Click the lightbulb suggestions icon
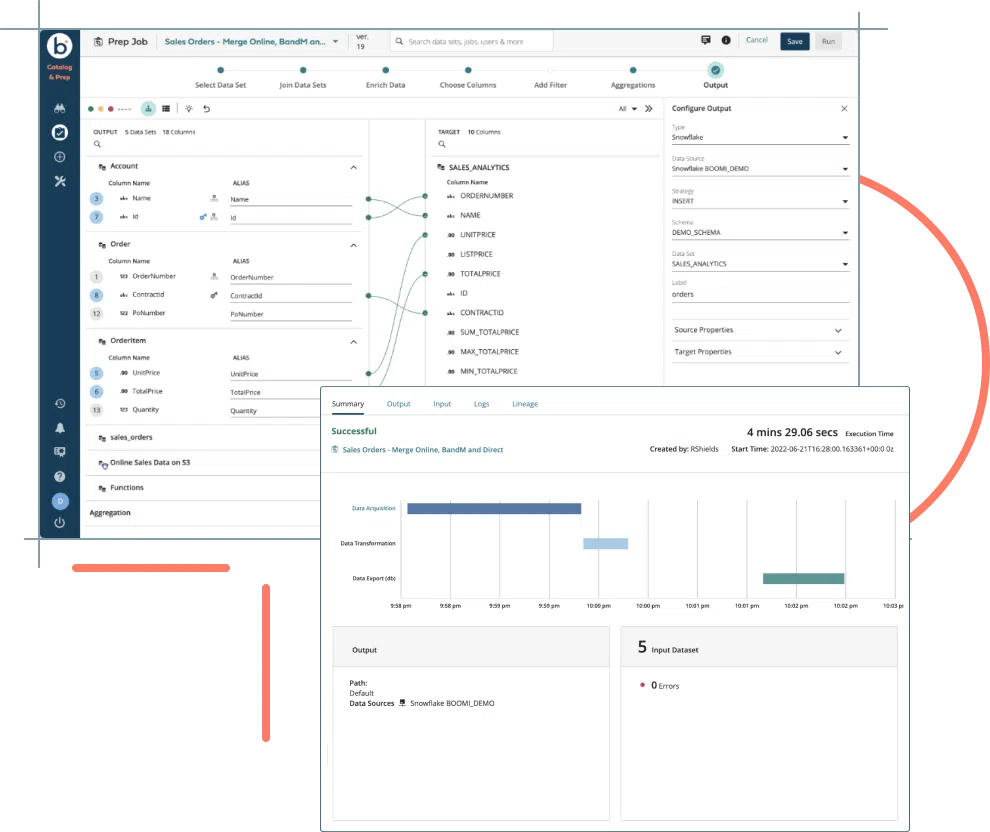Image resolution: width=990 pixels, height=832 pixels. (x=189, y=109)
